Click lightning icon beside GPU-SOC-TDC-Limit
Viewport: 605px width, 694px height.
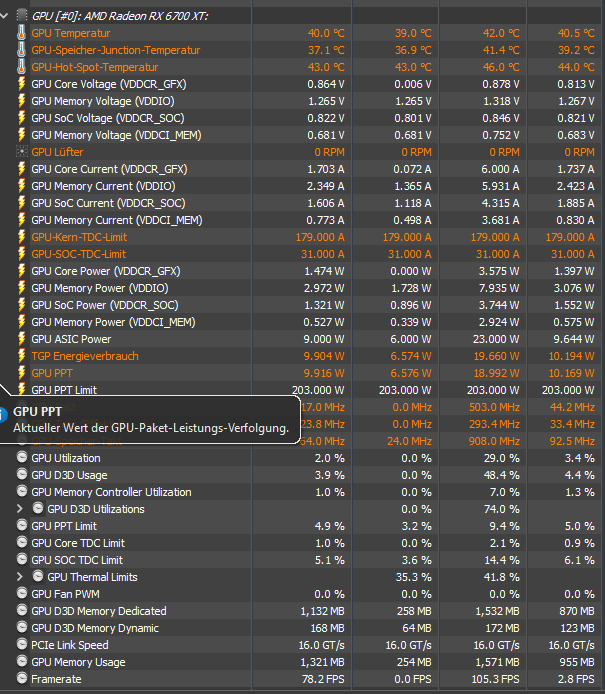(21, 254)
